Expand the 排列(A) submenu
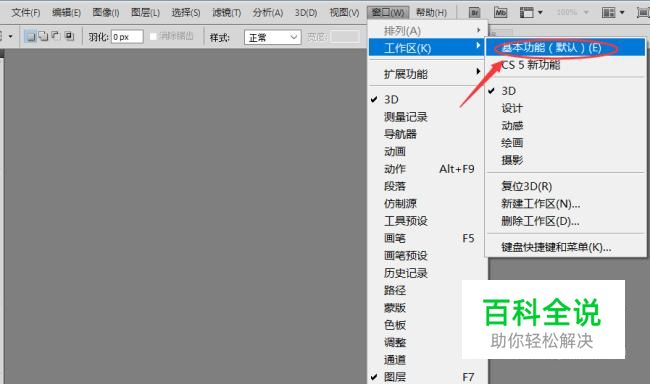 (427, 30)
